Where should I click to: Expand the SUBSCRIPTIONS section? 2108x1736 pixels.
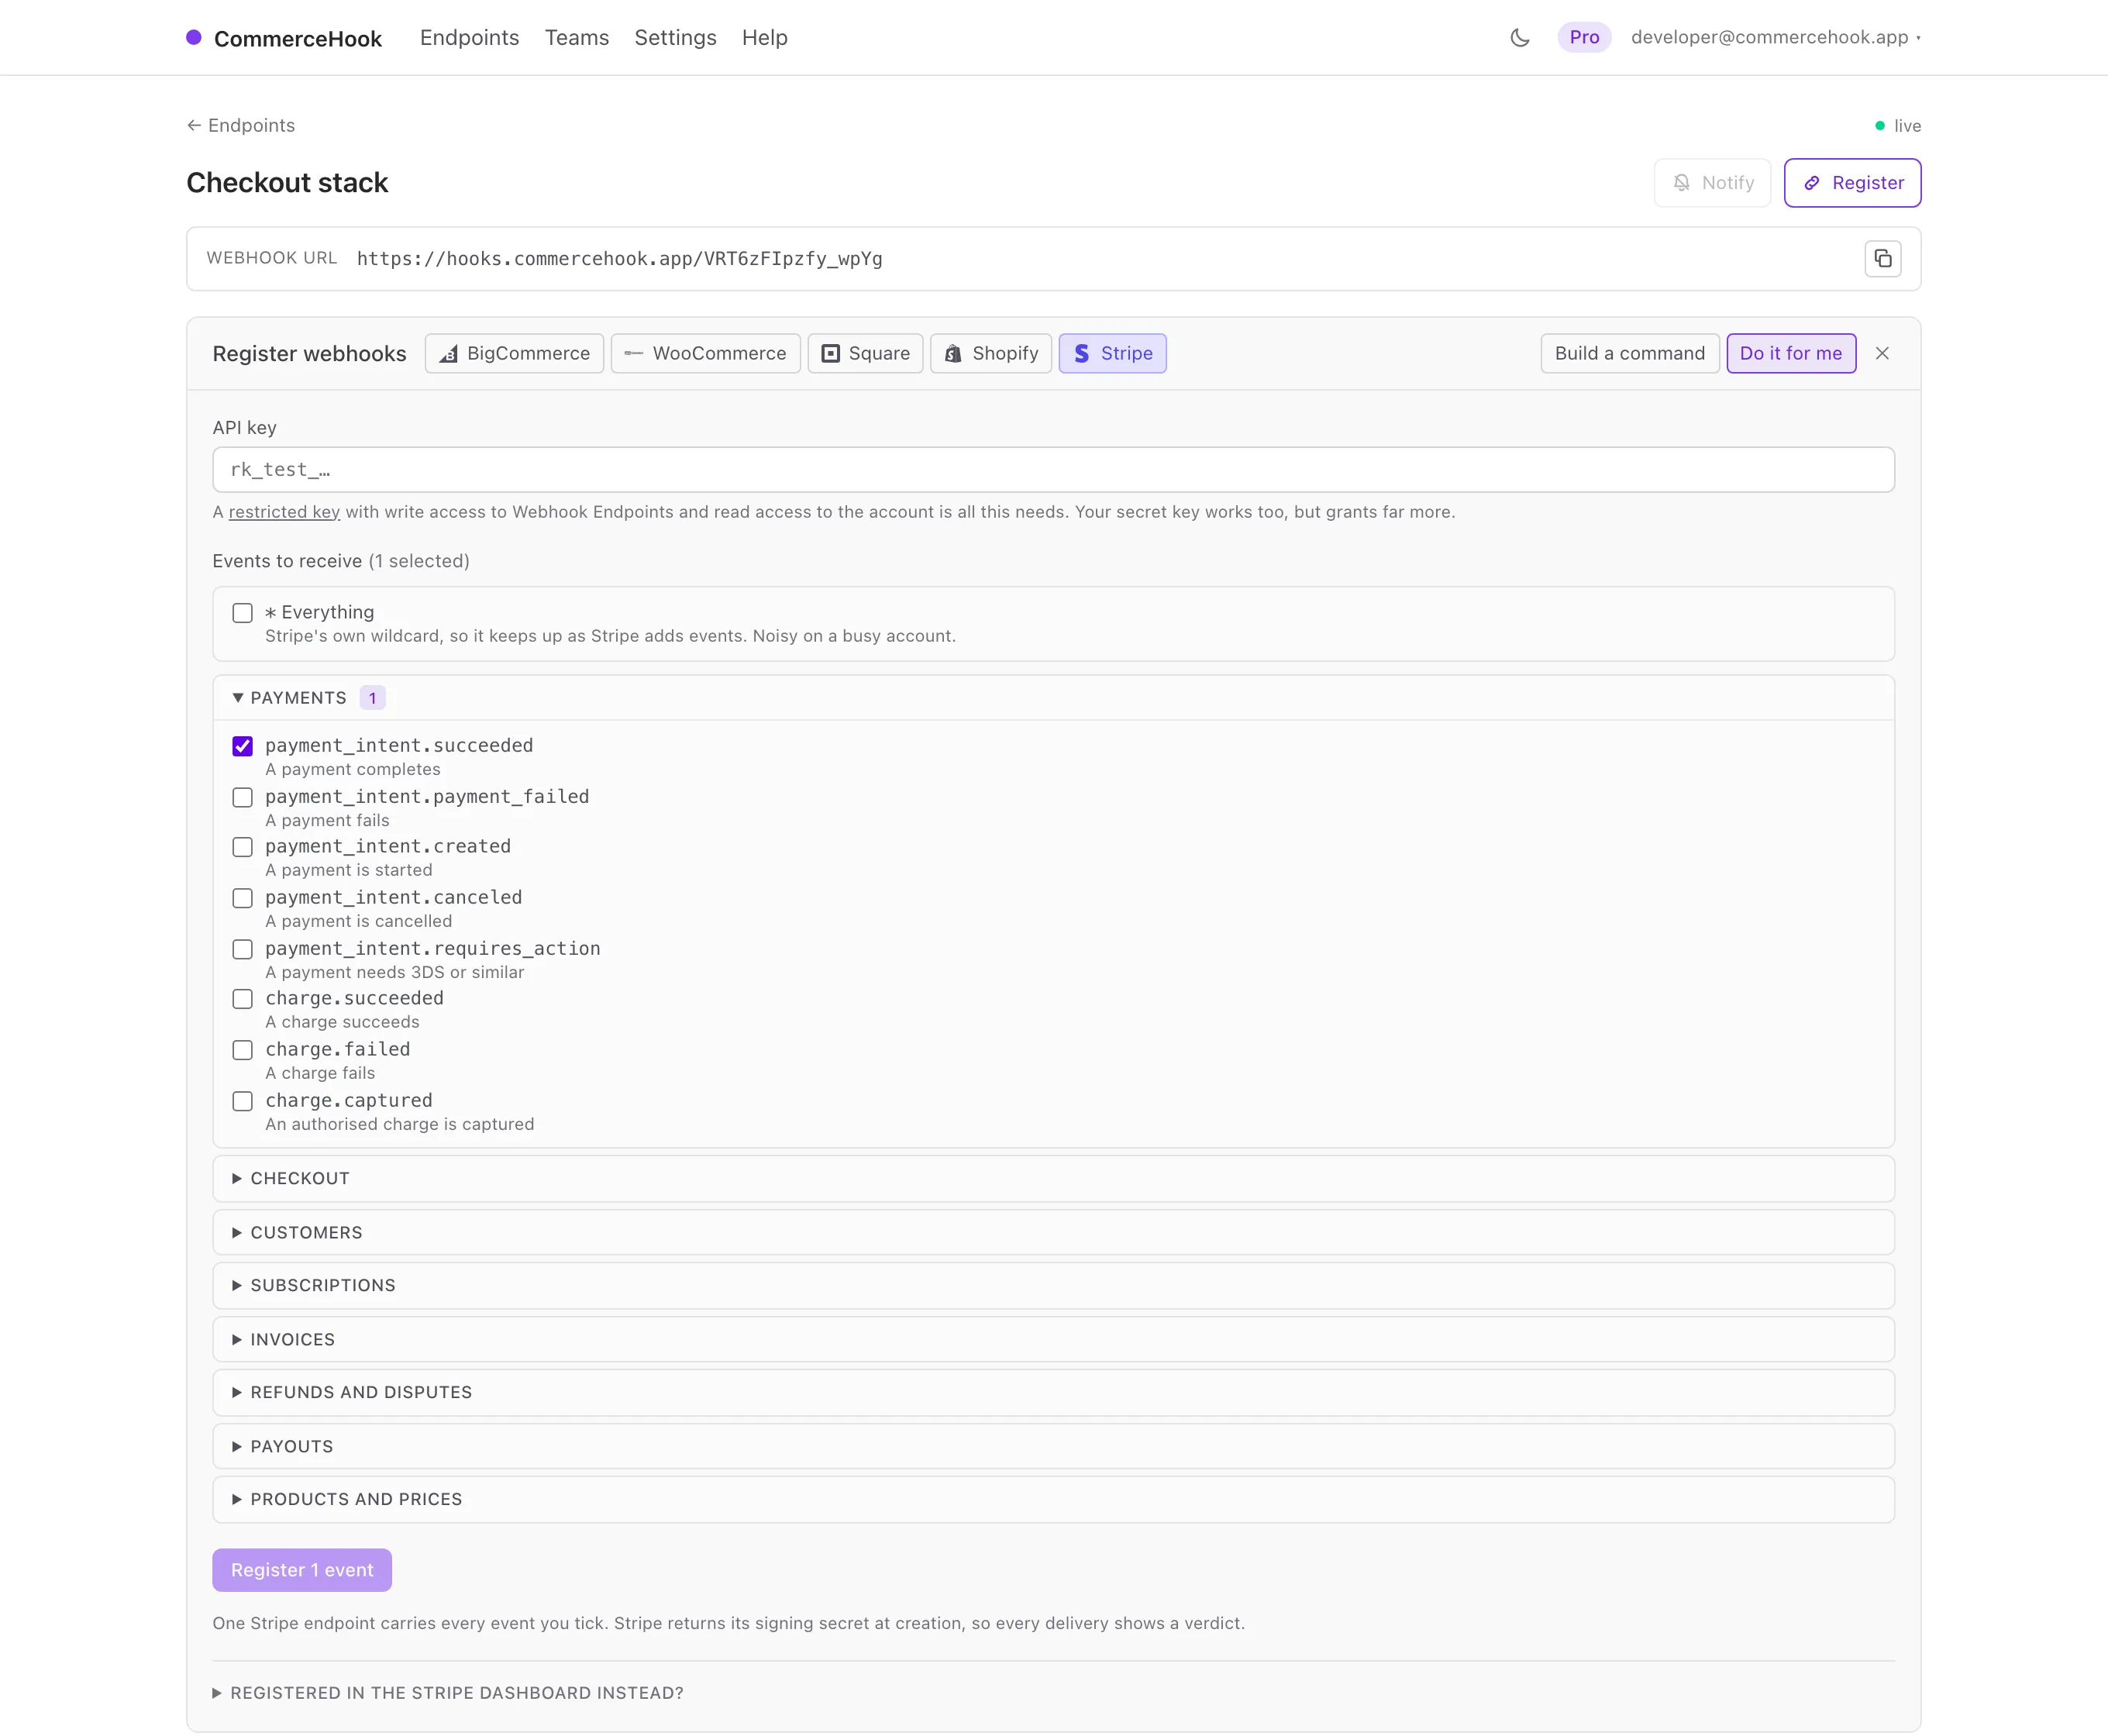(x=1053, y=1286)
